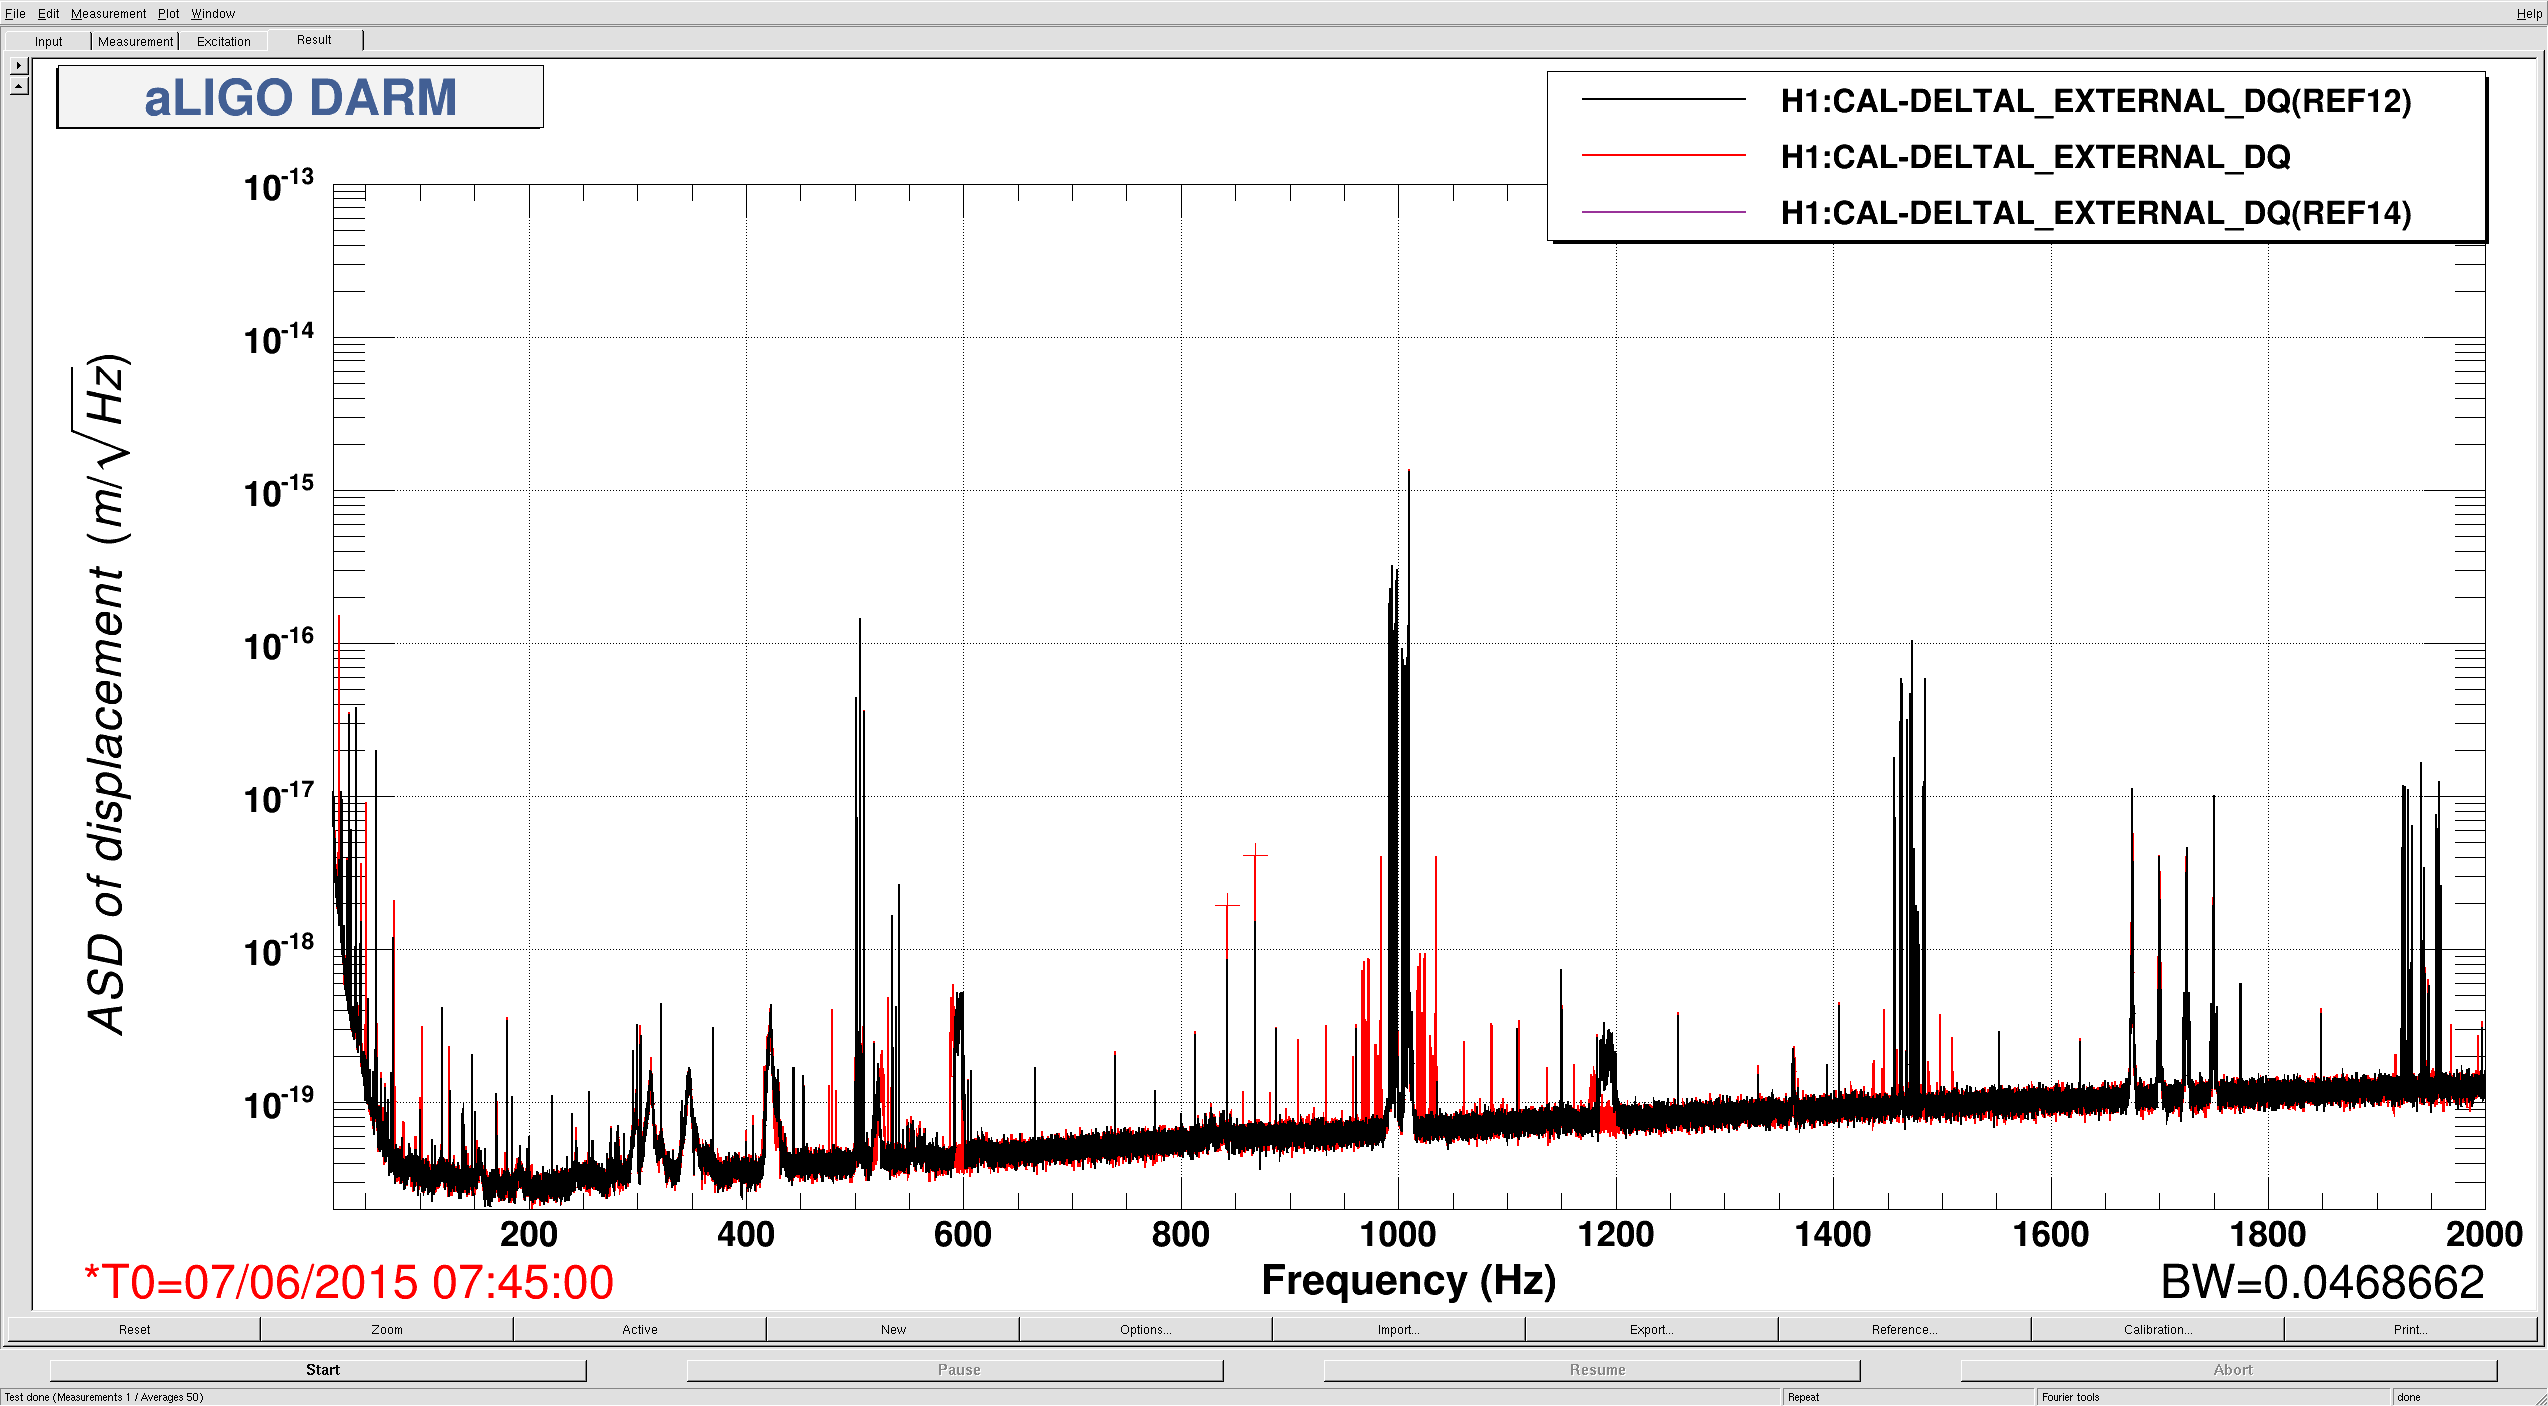The width and height of the screenshot is (2548, 1406).
Task: Open the File menu
Action: (x=15, y=13)
